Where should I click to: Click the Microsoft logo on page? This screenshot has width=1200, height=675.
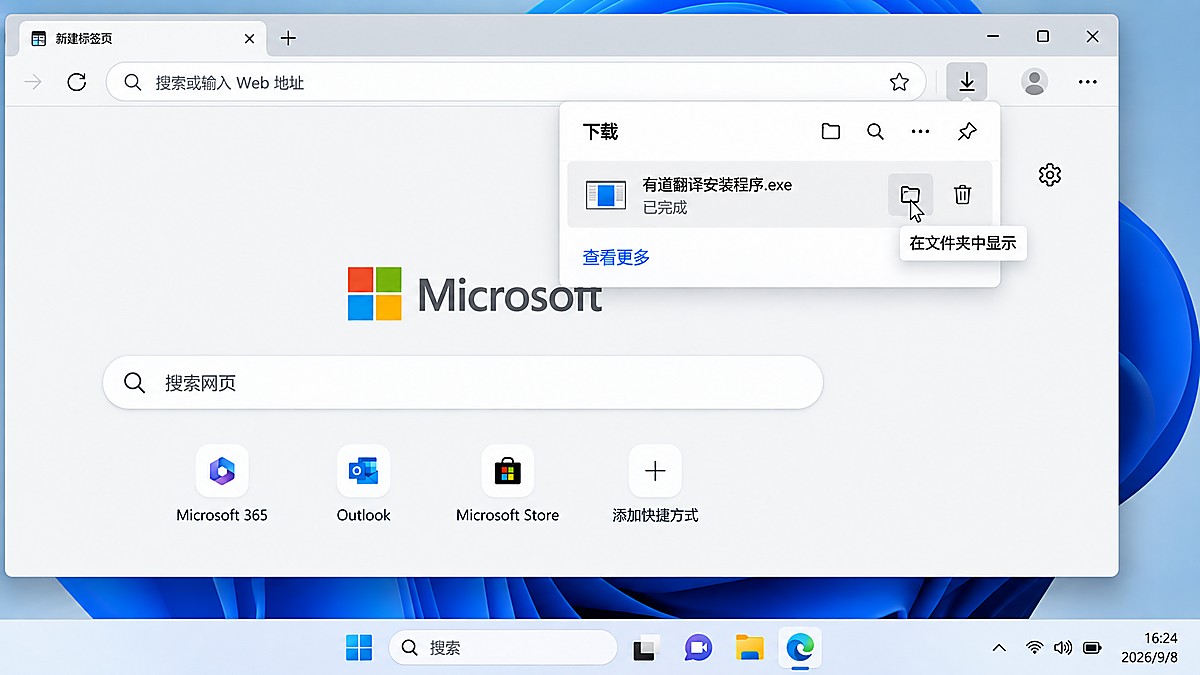click(x=475, y=294)
